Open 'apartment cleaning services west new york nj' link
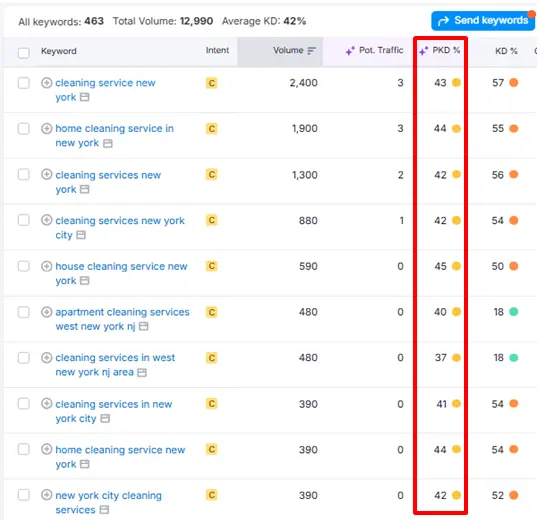The width and height of the screenshot is (538, 520). (122, 319)
